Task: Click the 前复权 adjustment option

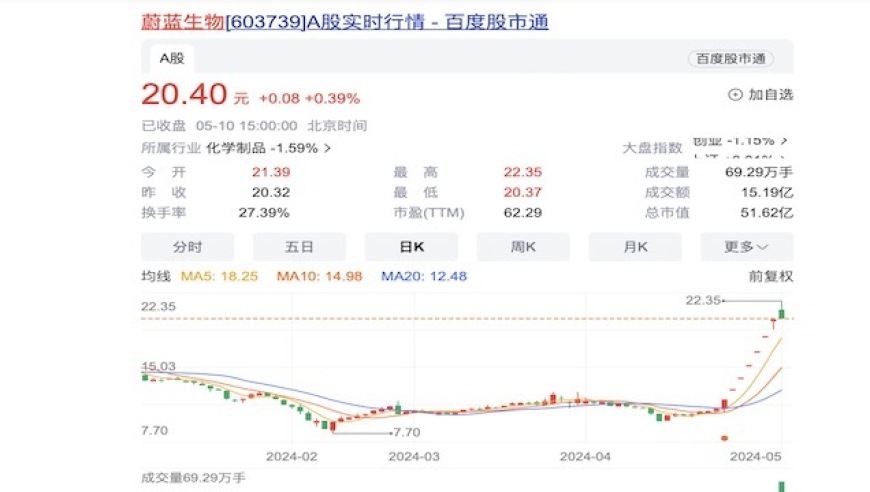Action: (x=771, y=276)
